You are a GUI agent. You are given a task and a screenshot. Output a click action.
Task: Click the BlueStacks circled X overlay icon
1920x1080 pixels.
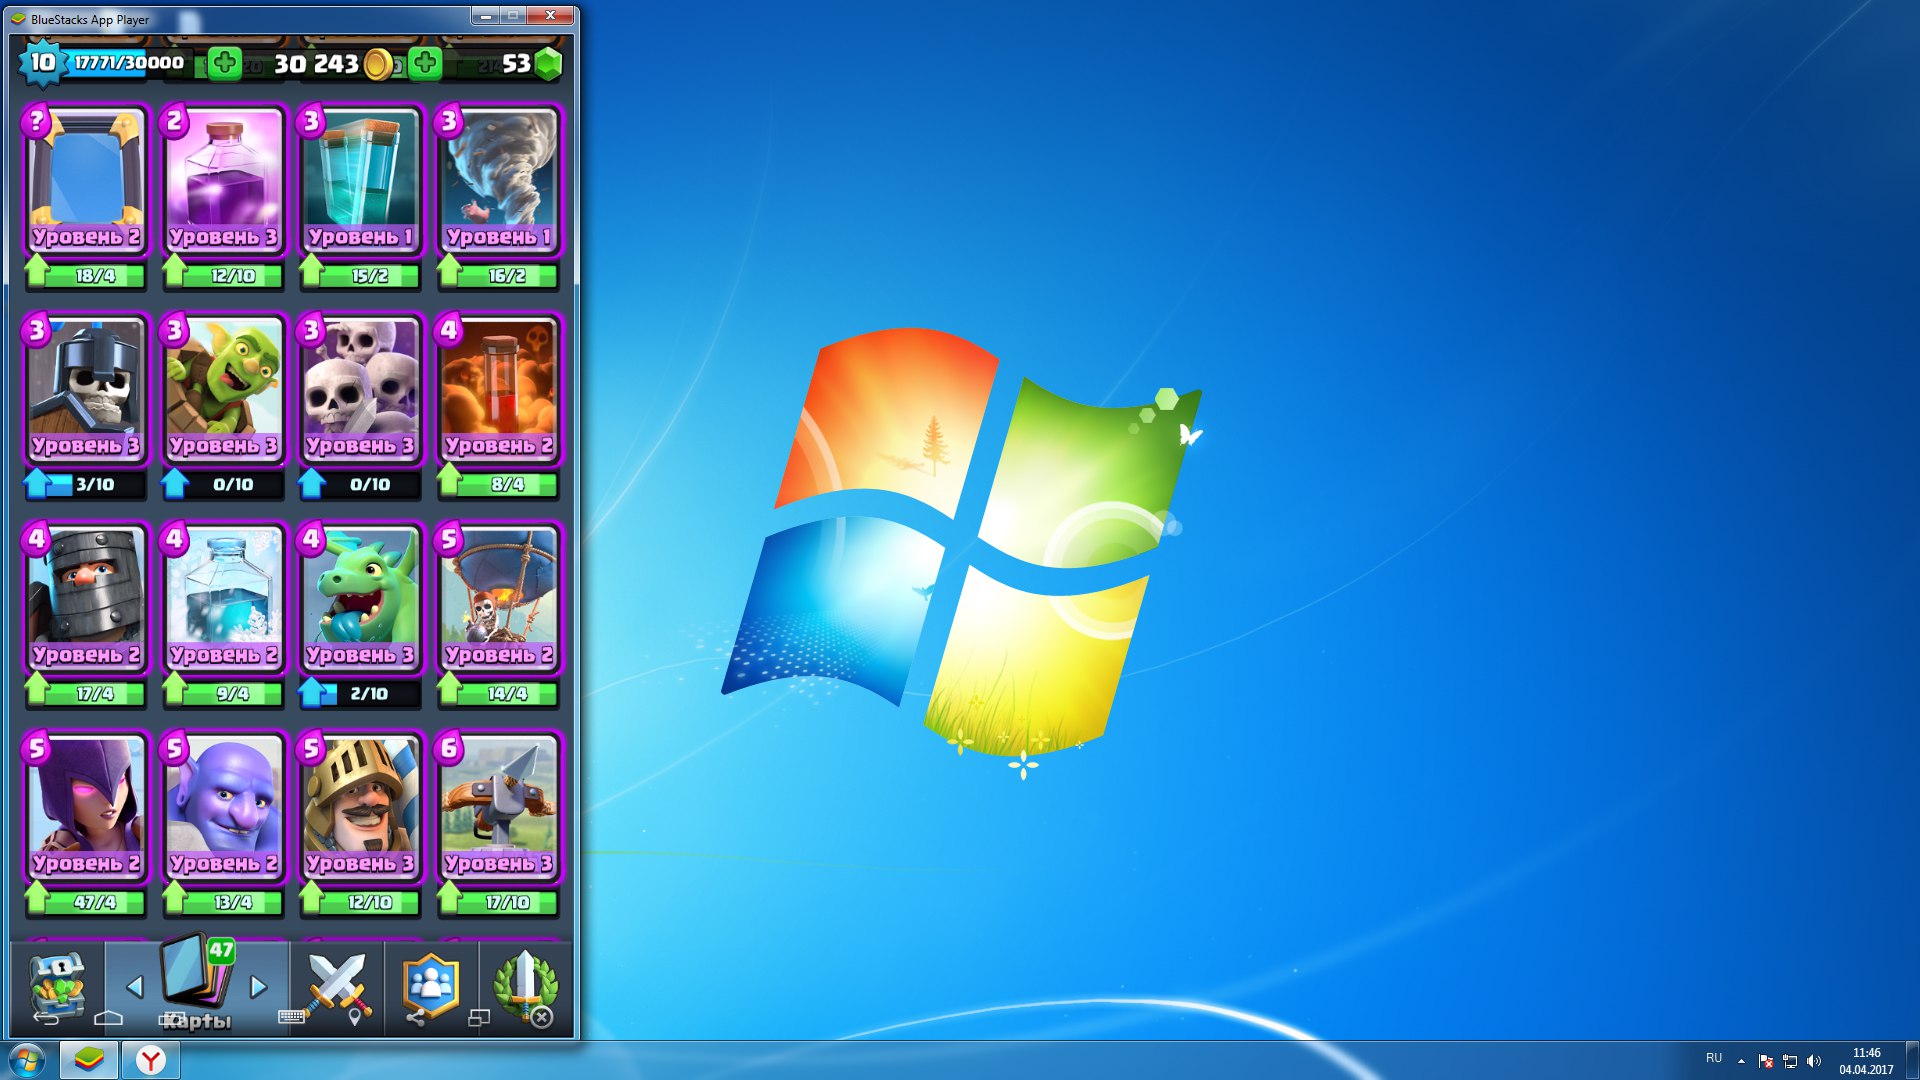(x=541, y=1018)
